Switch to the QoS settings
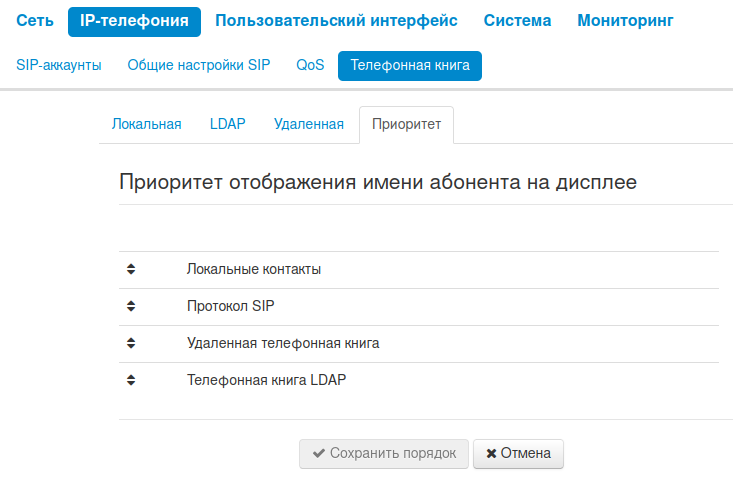This screenshot has height=490, width=733. coord(310,65)
